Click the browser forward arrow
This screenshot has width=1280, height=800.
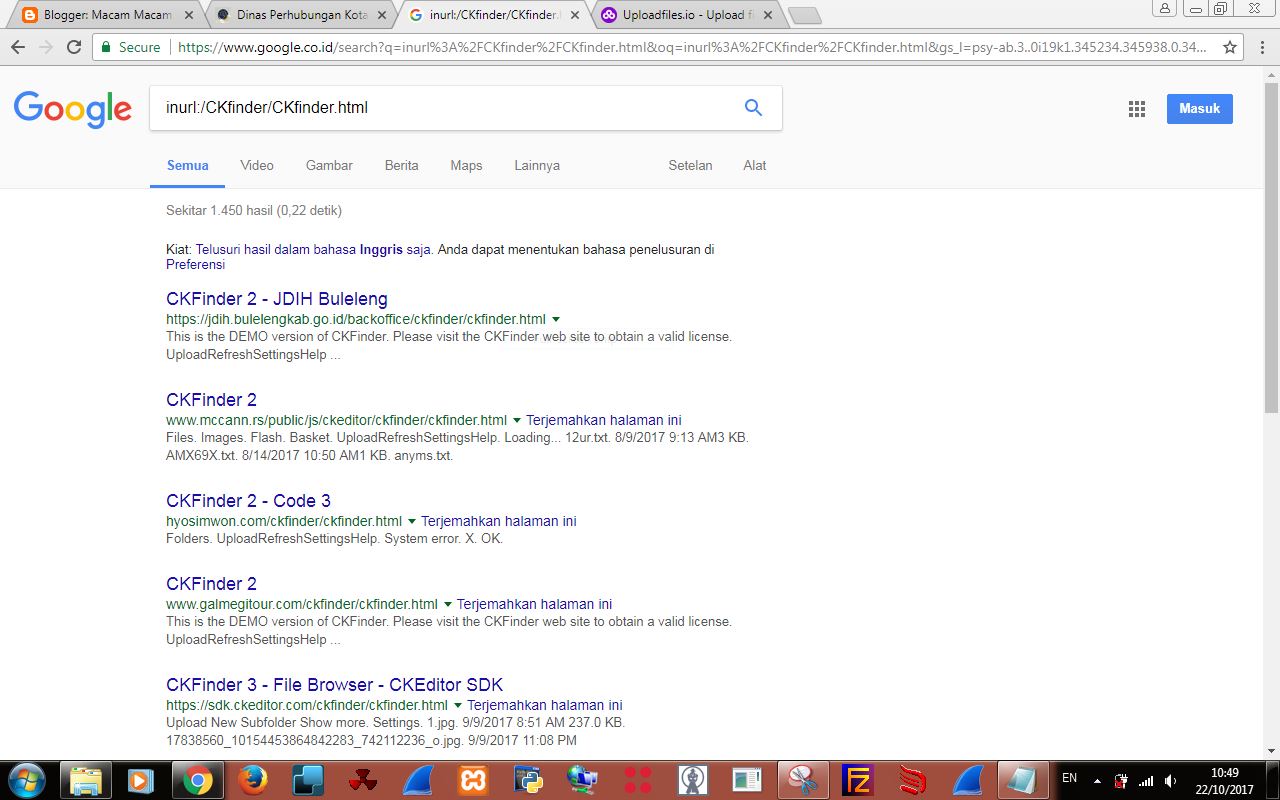pos(45,47)
